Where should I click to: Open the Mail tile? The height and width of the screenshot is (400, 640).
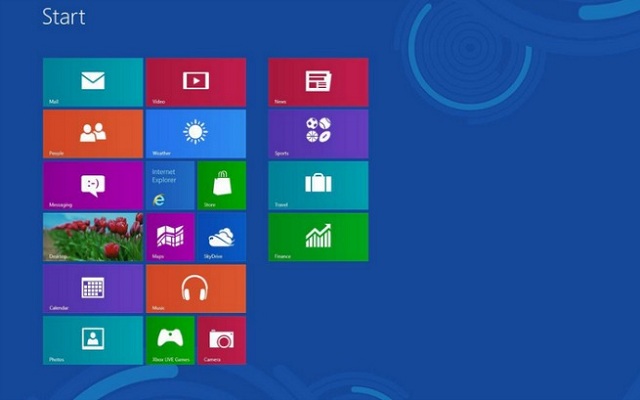click(93, 82)
